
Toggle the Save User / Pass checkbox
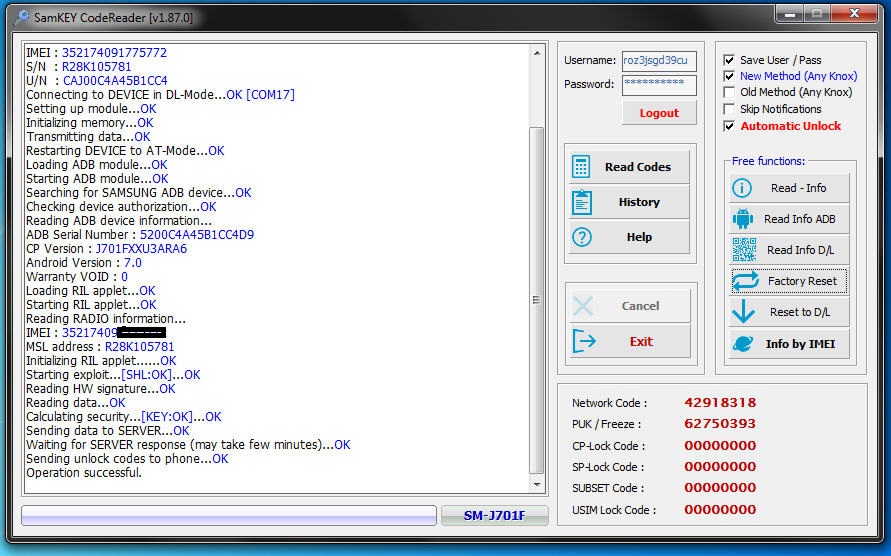(x=729, y=60)
